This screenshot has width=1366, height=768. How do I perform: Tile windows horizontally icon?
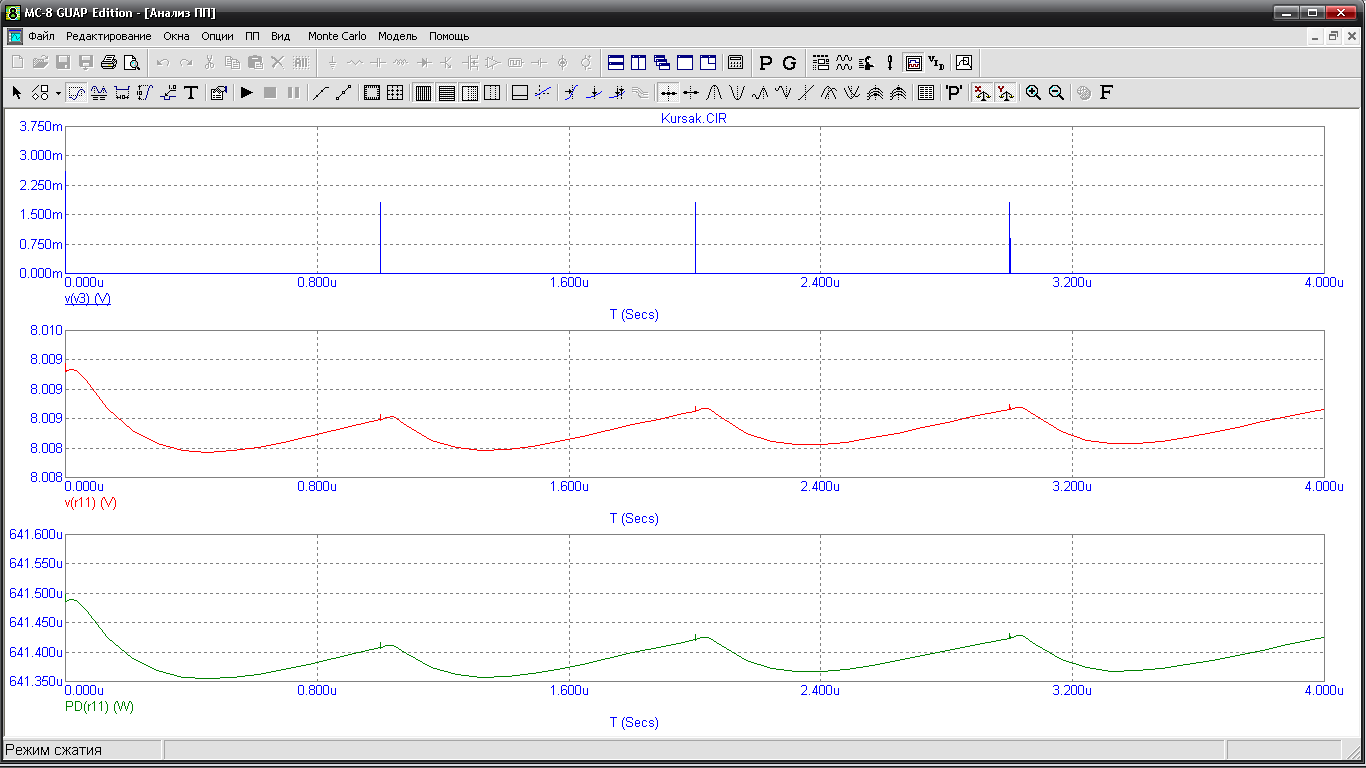616,62
